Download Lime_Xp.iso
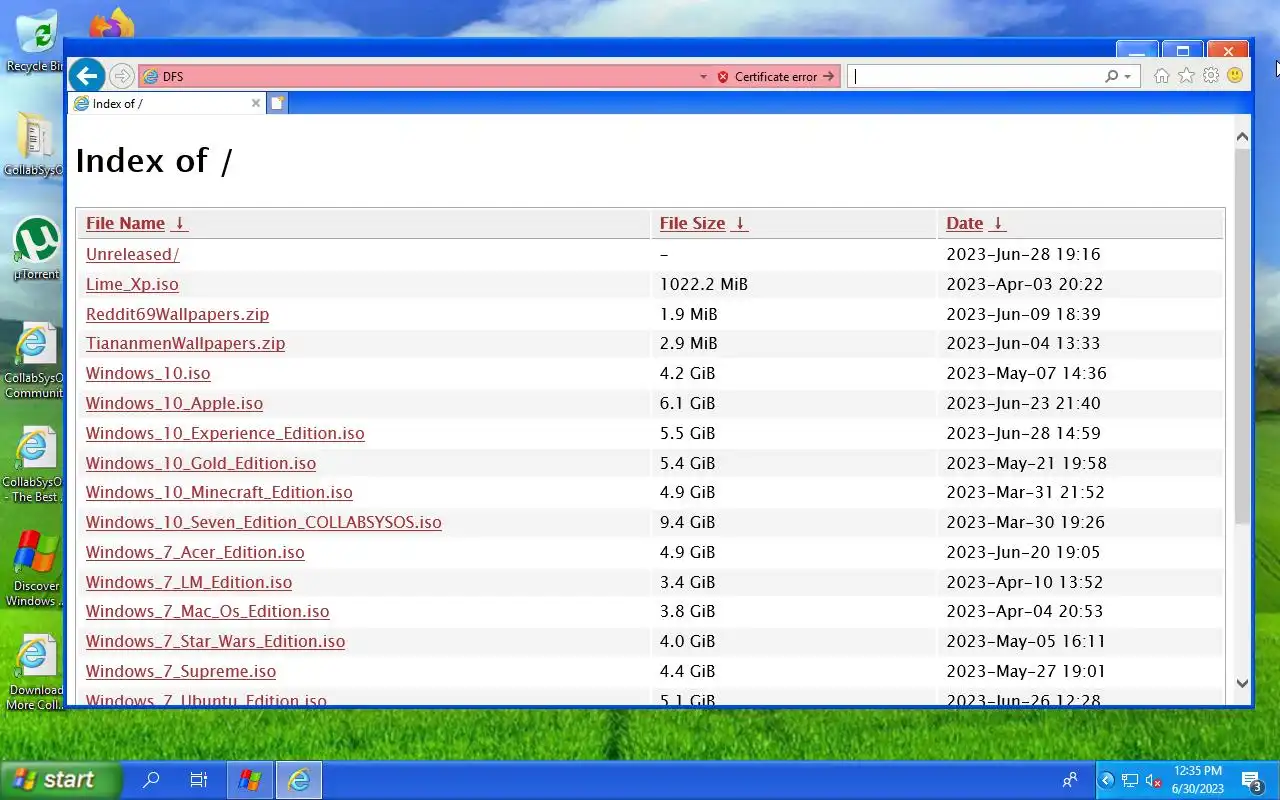Viewport: 1280px width, 800px height. [x=132, y=284]
